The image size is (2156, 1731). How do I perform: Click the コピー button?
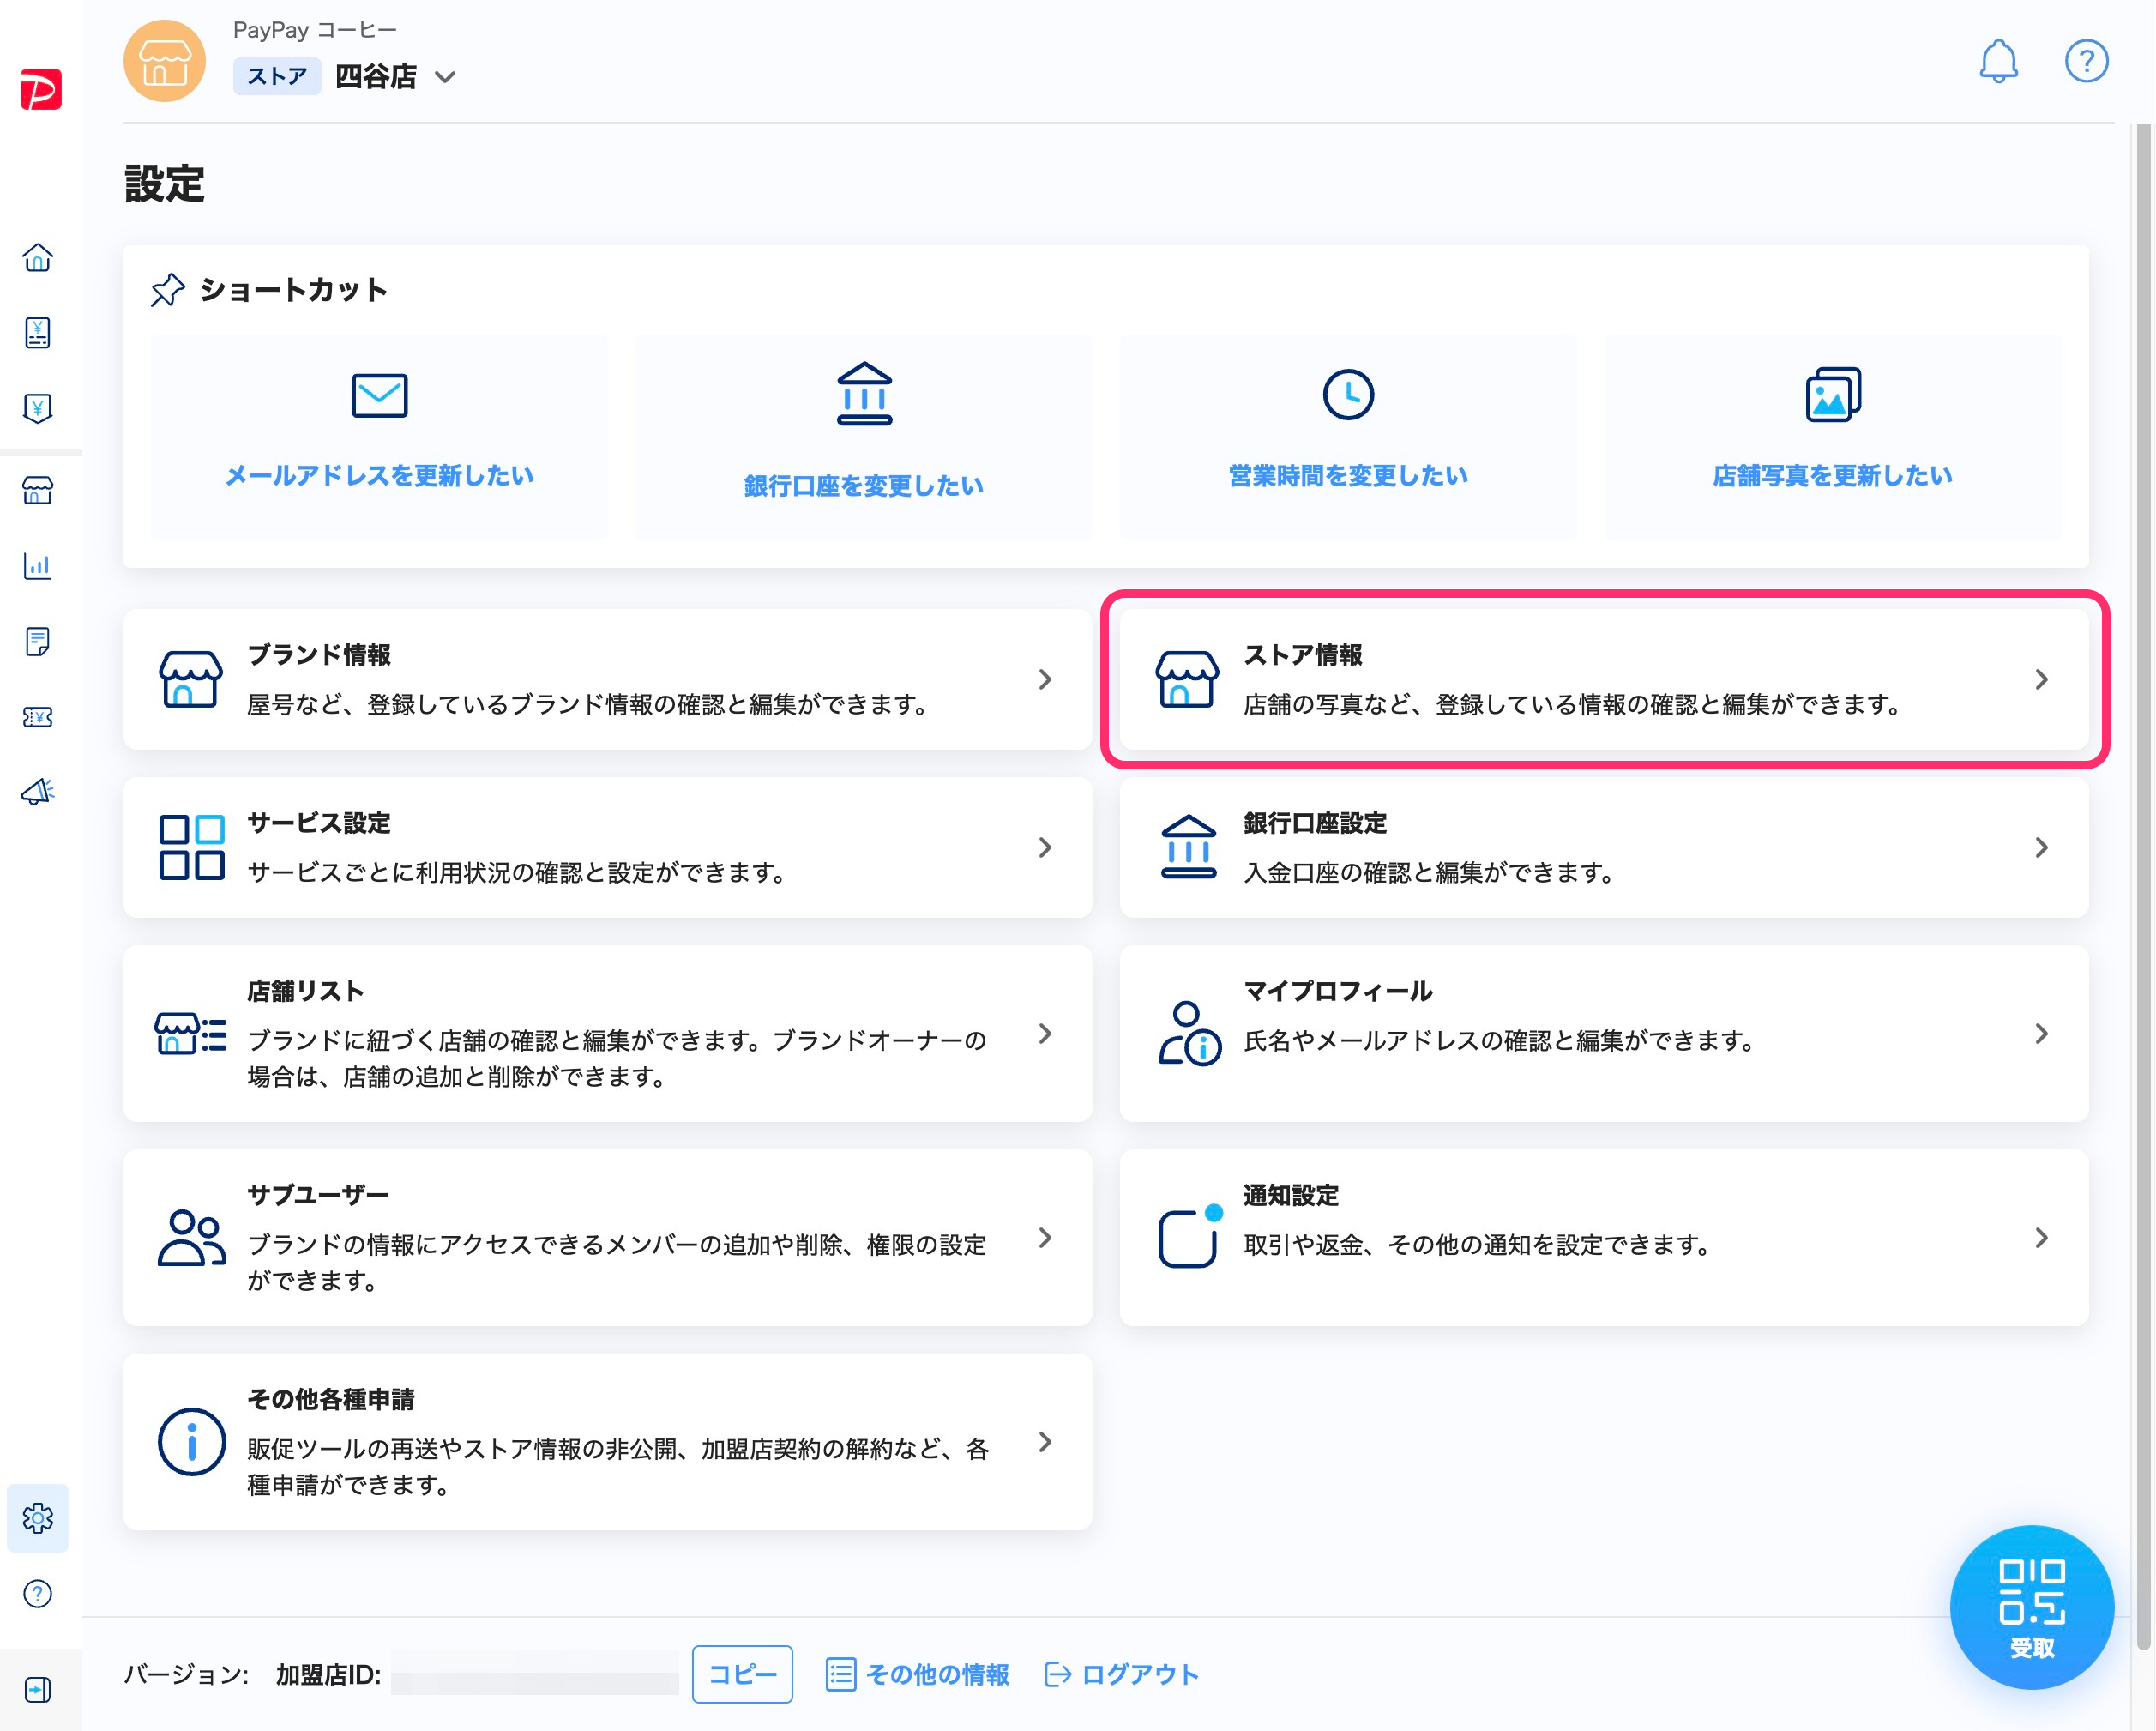coord(743,1675)
